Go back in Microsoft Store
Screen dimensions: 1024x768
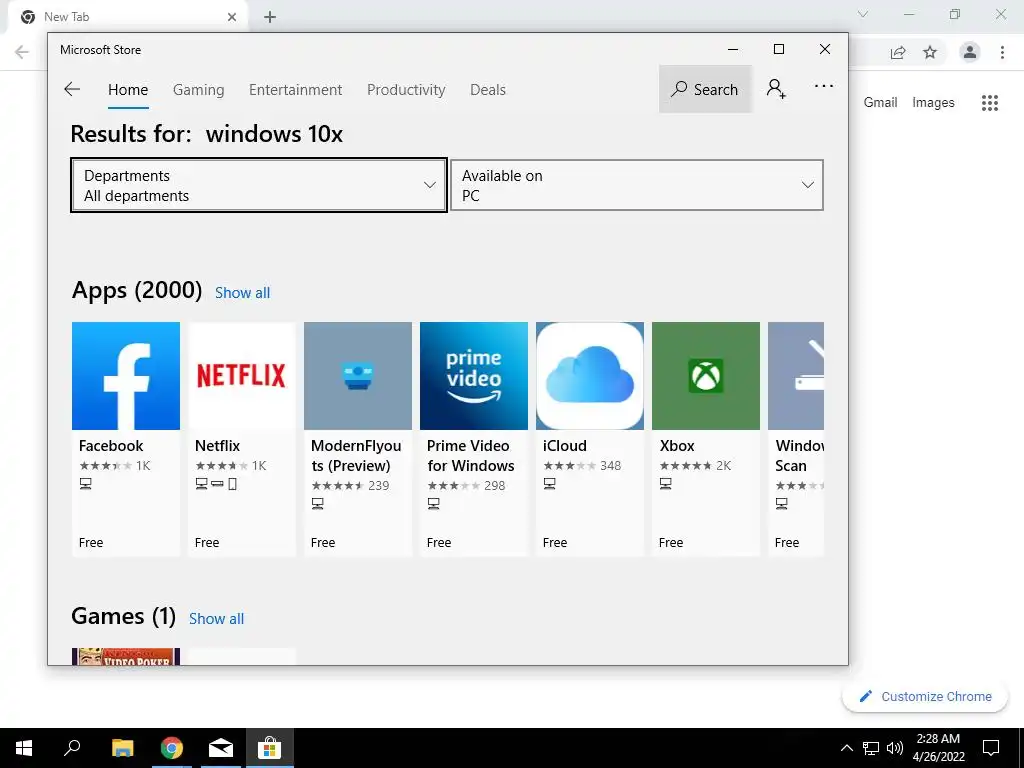coord(72,89)
